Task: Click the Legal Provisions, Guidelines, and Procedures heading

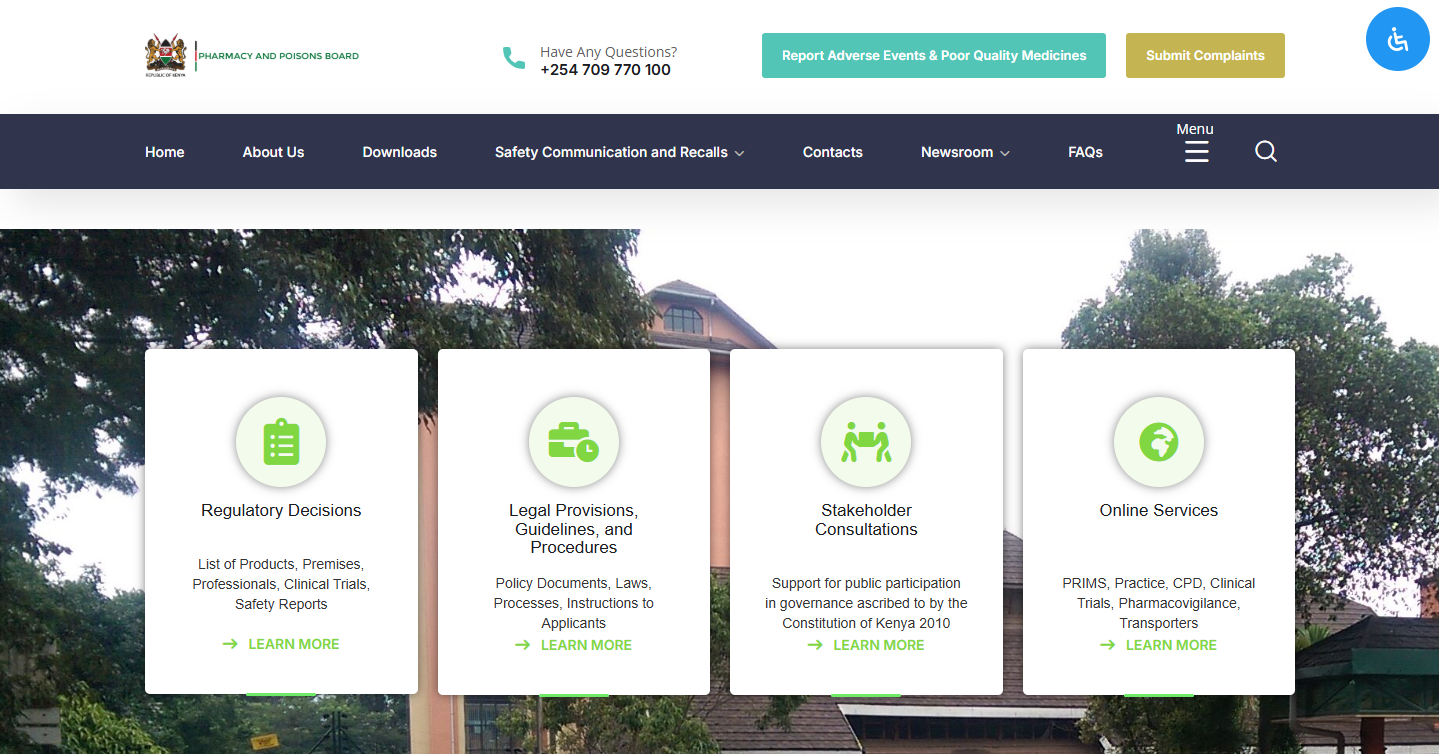Action: pyautogui.click(x=574, y=529)
